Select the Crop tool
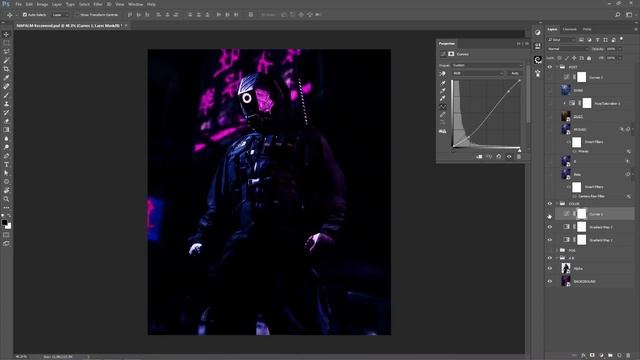The height and width of the screenshot is (360, 640). point(6,69)
